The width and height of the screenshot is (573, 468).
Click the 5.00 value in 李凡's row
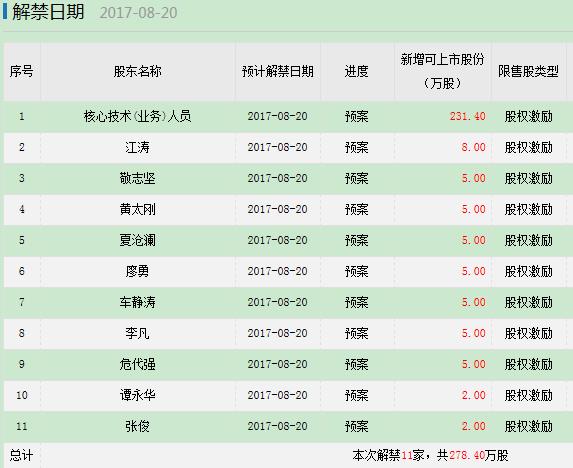[473, 333]
